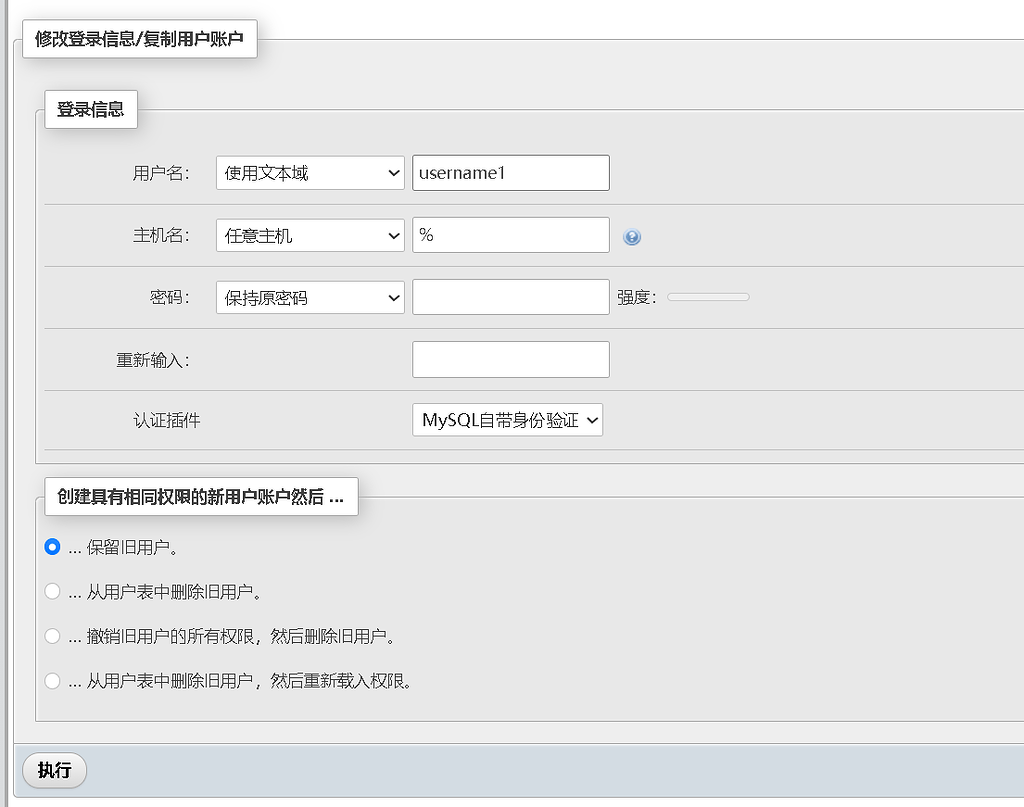Click the 执行 button
This screenshot has width=1024, height=807.
pos(53,770)
